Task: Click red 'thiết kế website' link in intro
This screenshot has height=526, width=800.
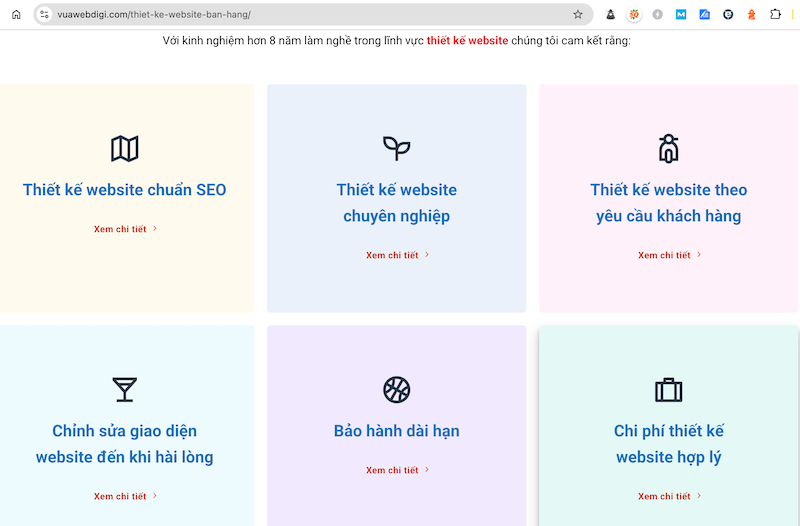Action: (x=467, y=40)
